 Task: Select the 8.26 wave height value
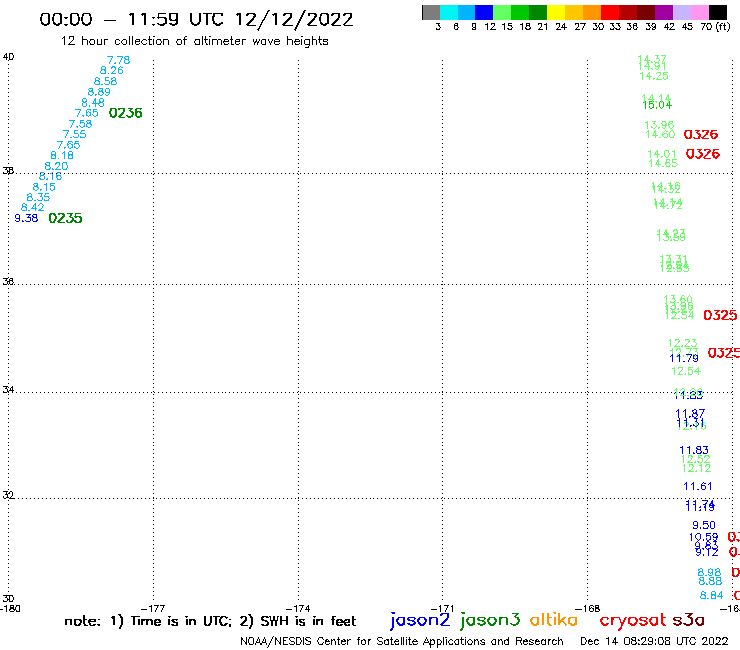click(x=112, y=70)
